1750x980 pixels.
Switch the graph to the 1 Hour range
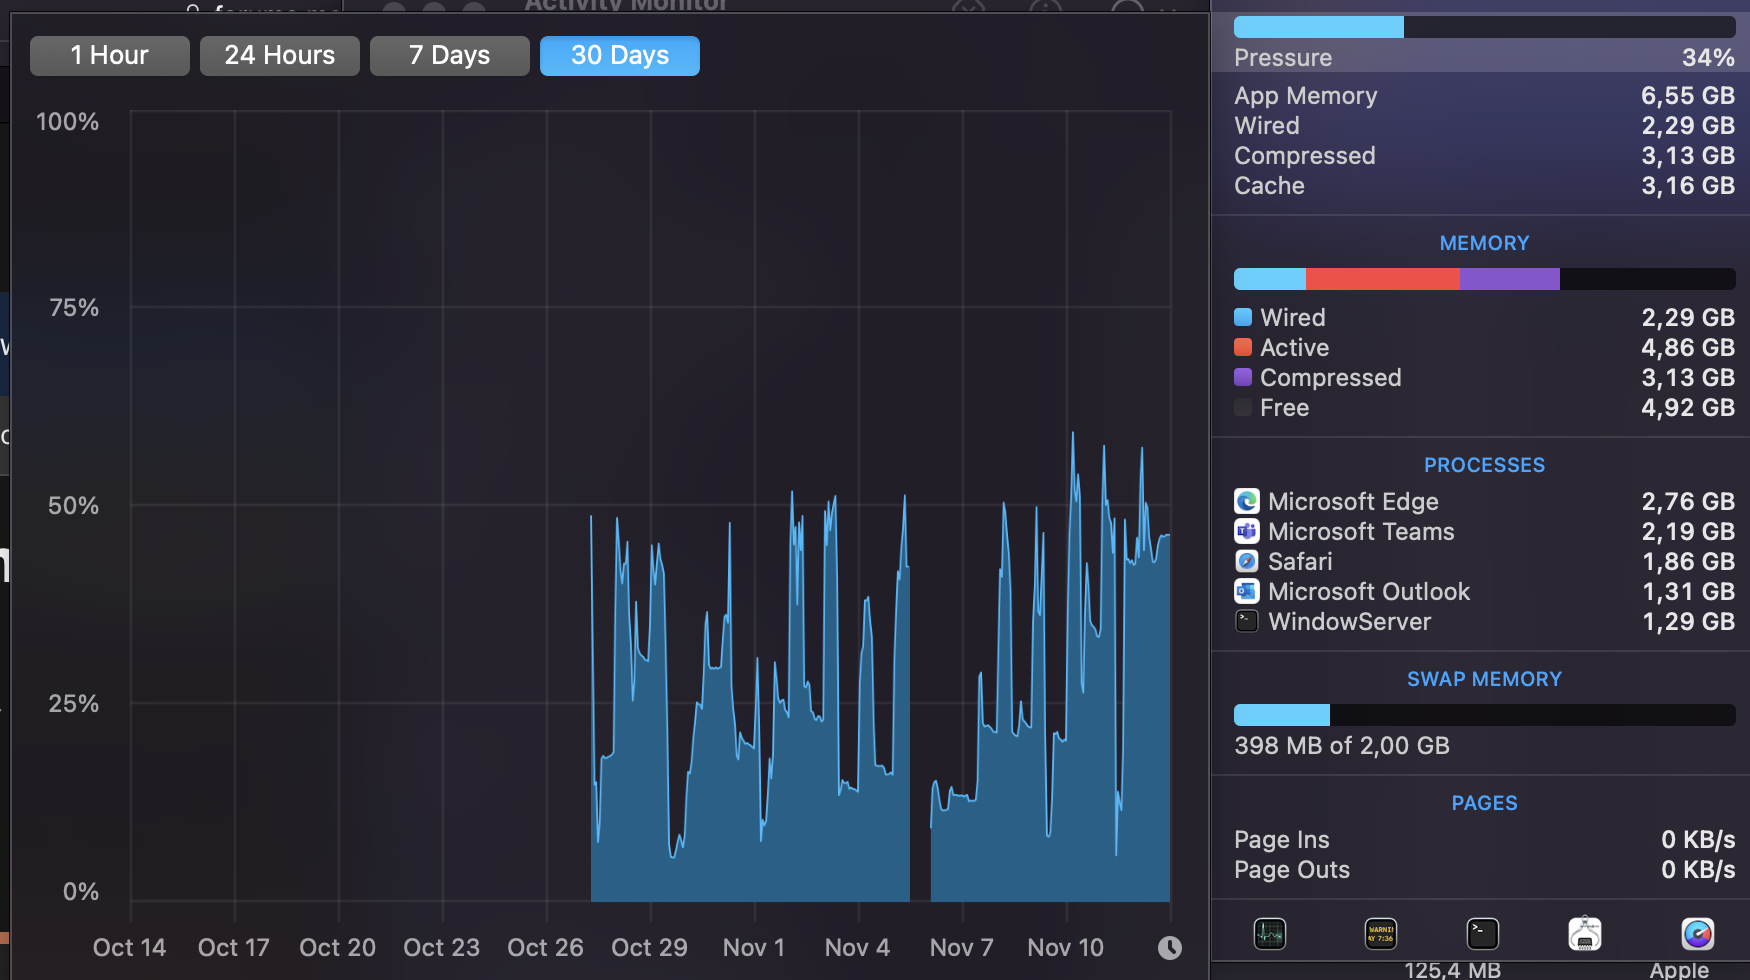pyautogui.click(x=110, y=56)
